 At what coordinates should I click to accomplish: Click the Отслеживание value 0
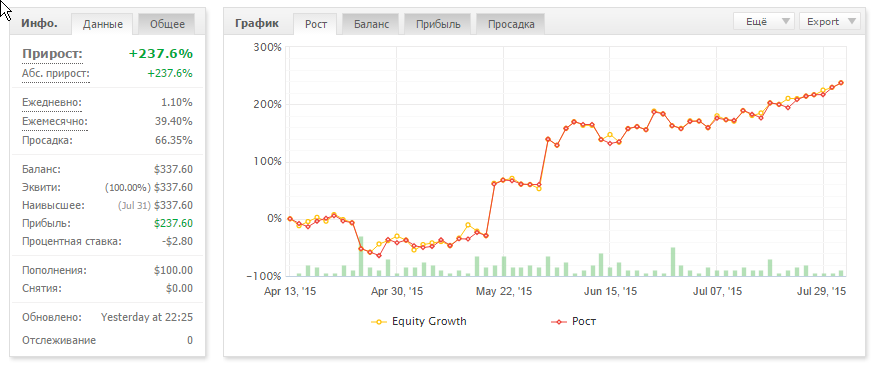[x=190, y=340]
